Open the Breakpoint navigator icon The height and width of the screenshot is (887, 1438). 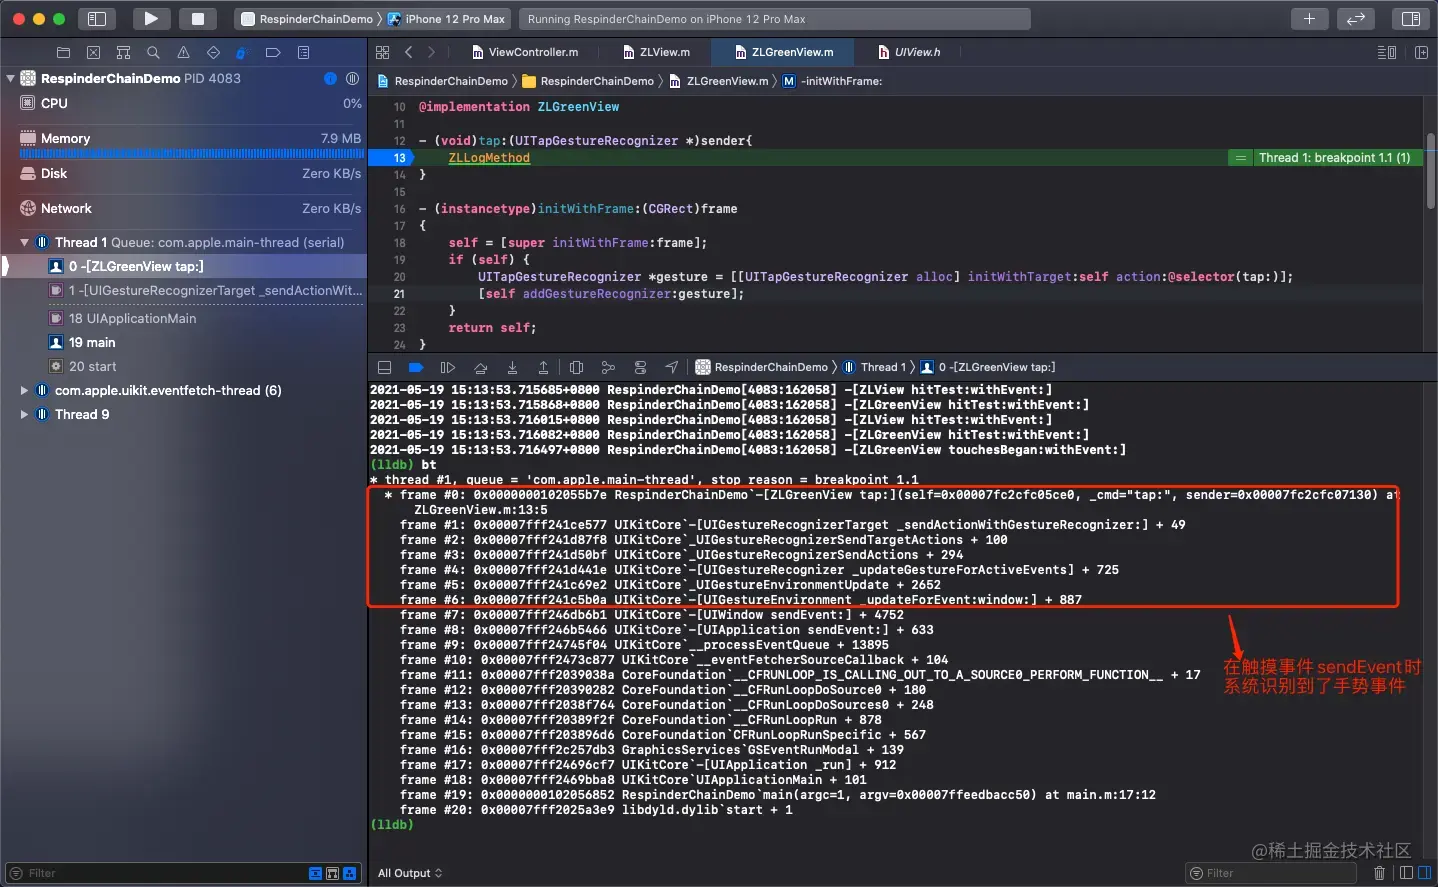click(273, 52)
